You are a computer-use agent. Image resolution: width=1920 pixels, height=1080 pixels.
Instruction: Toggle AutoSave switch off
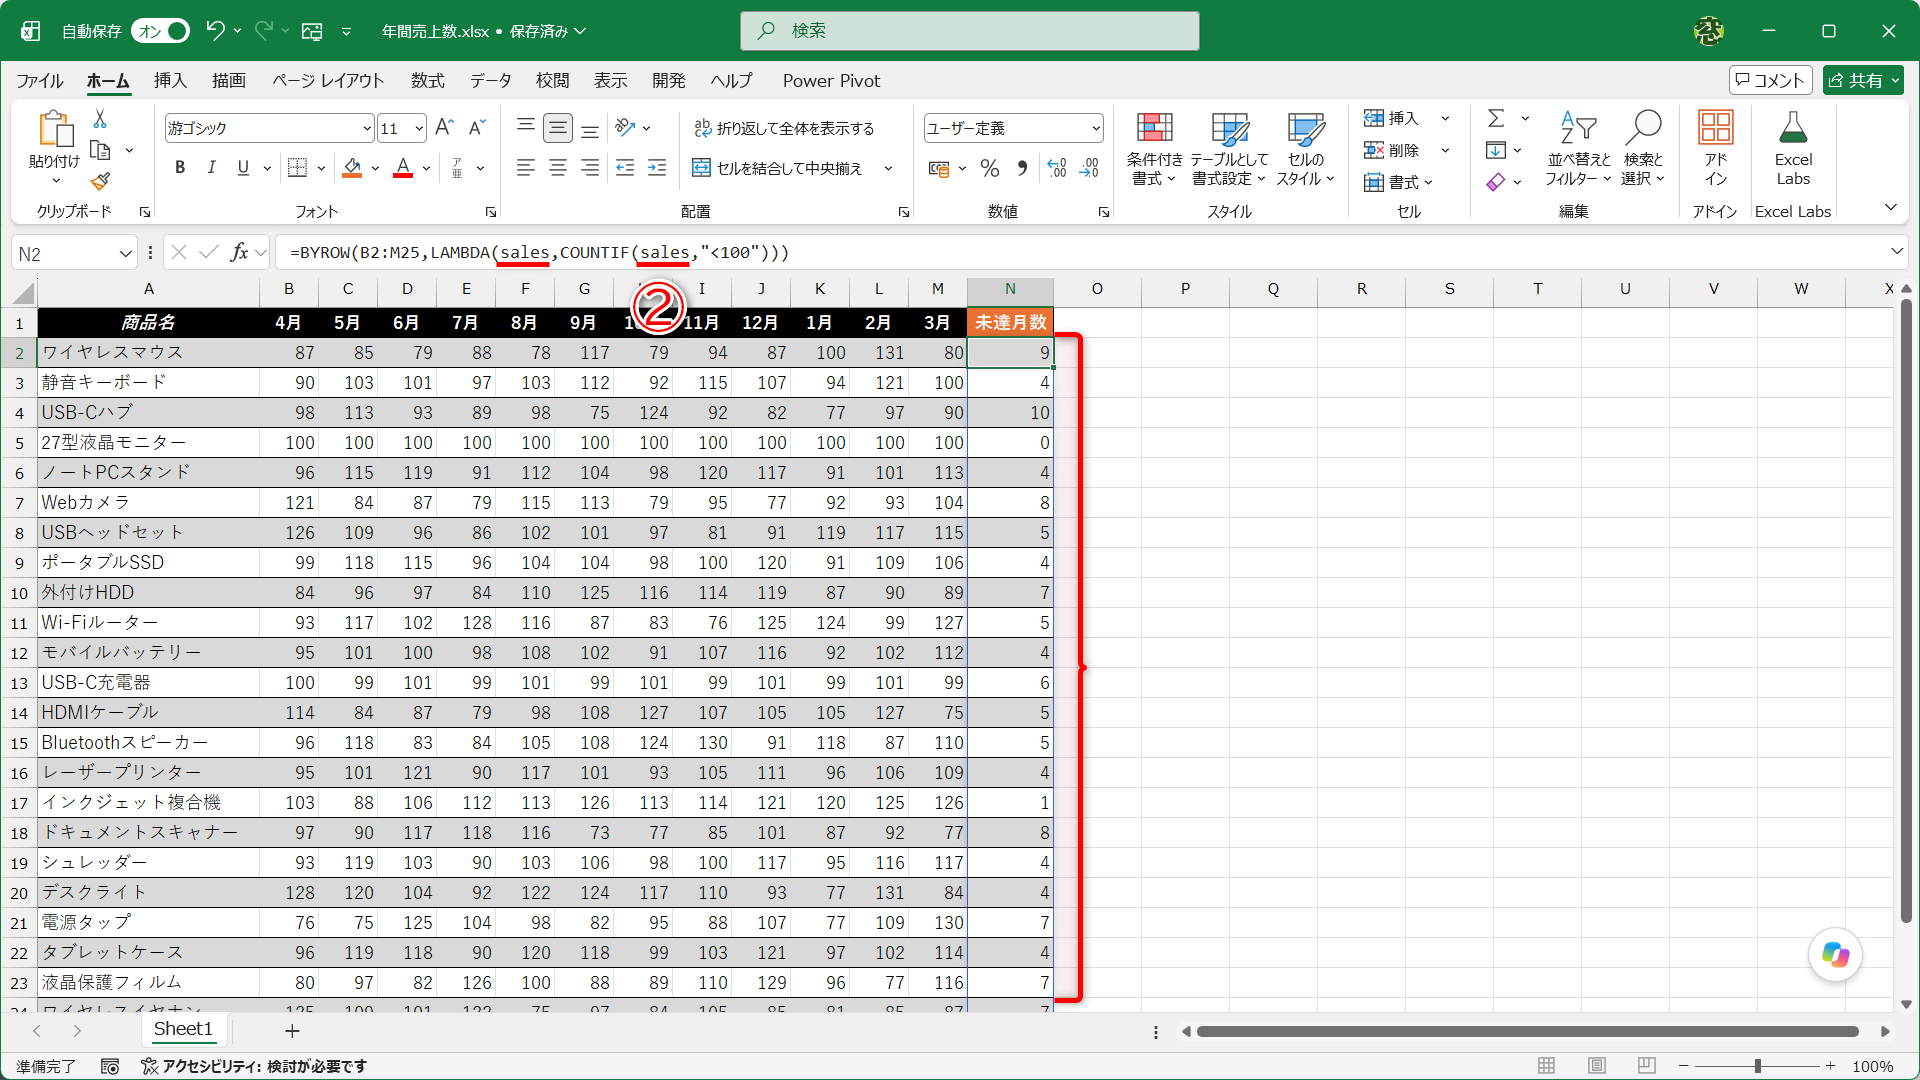[162, 31]
